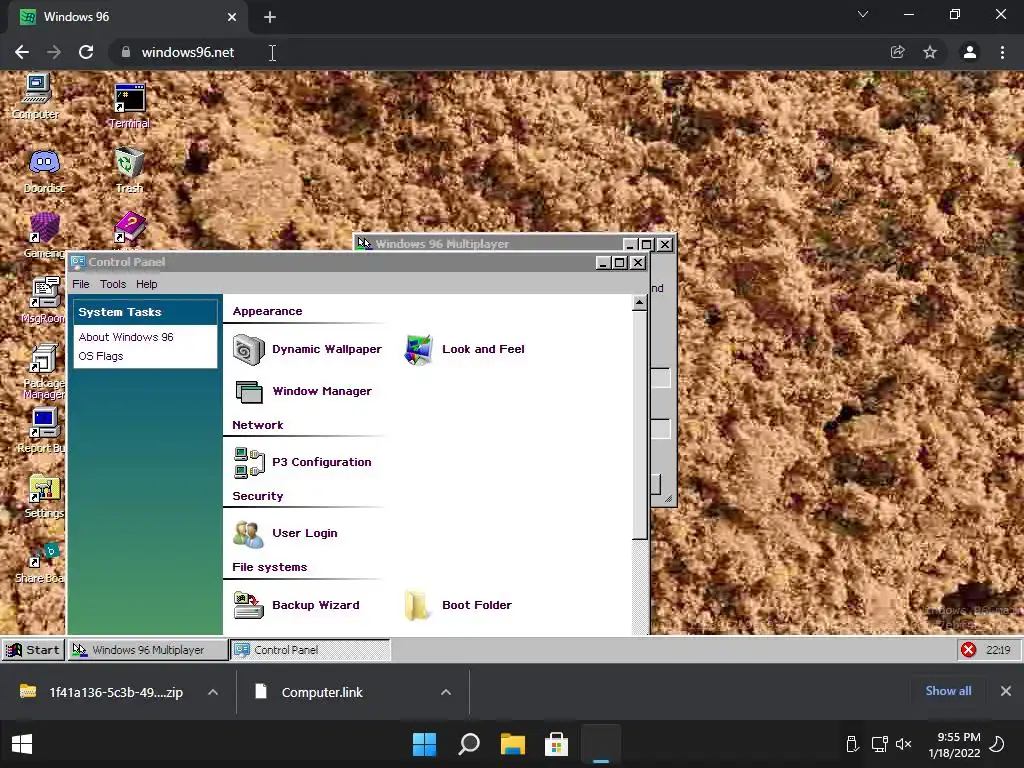This screenshot has height=768, width=1024.
Task: Expand options for the downloaded zip file
Action: [213, 692]
